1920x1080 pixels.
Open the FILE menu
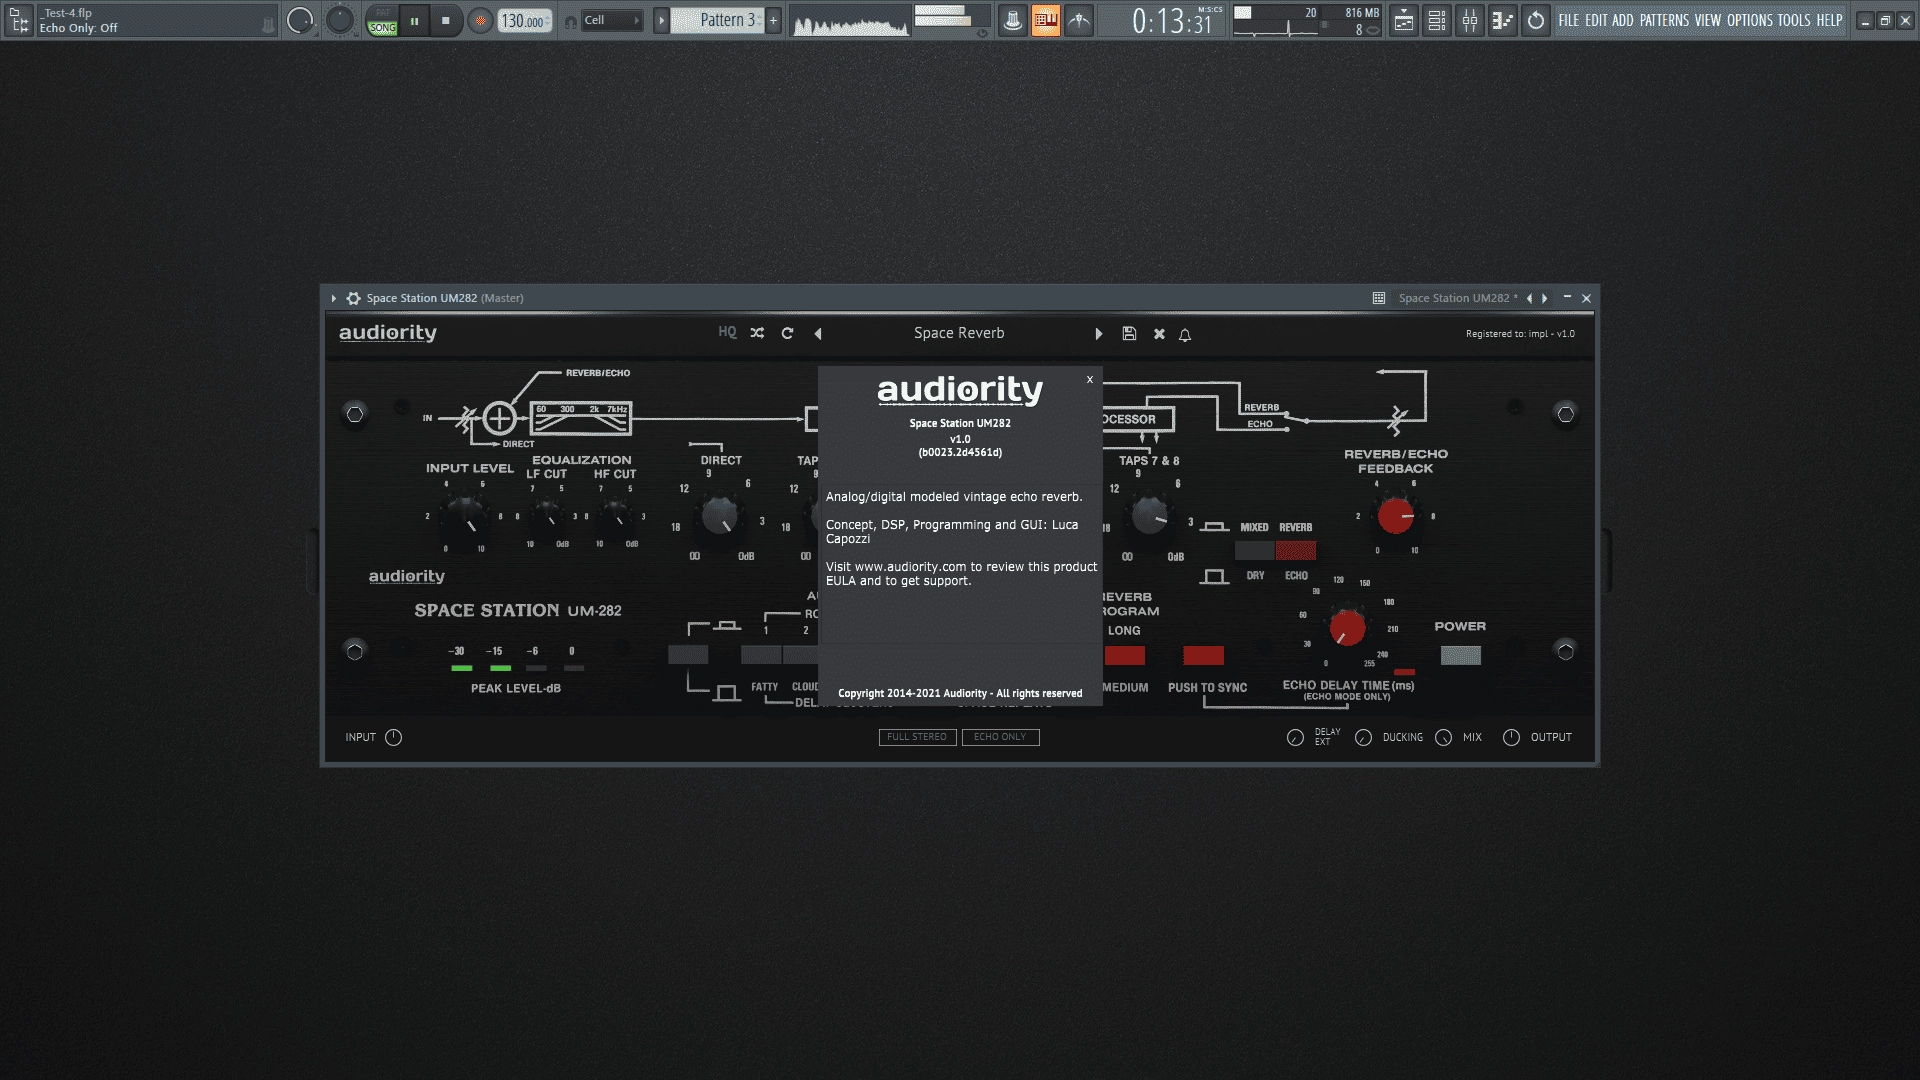(1568, 20)
